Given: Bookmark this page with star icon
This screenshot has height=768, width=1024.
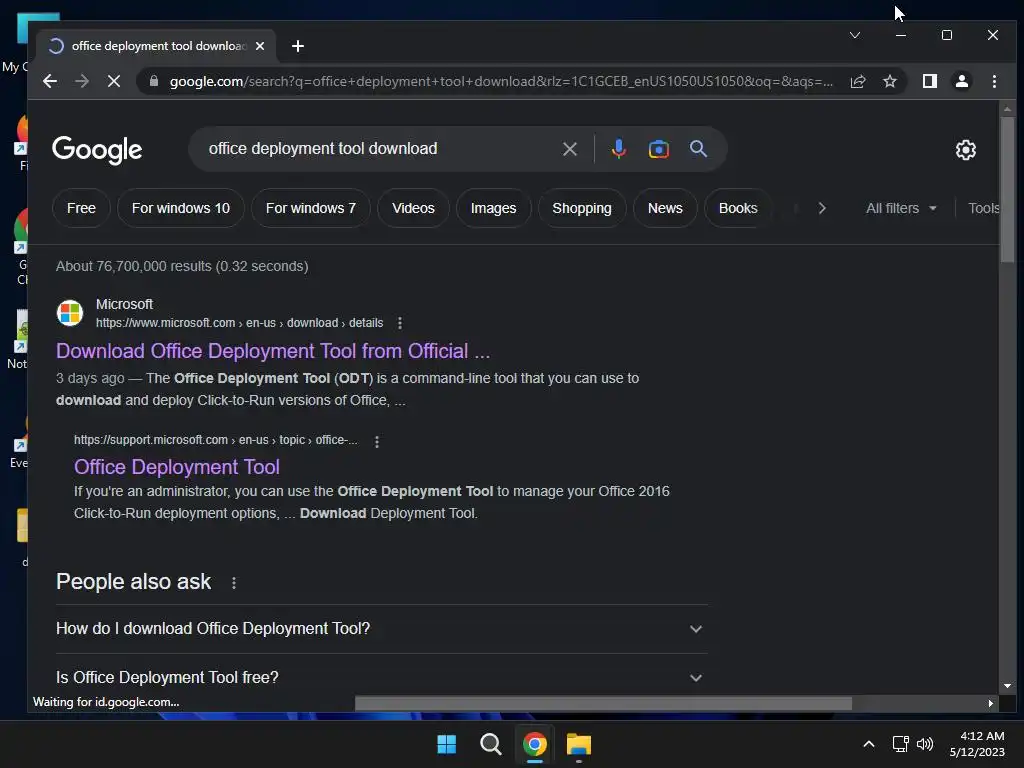Looking at the screenshot, I should (x=889, y=81).
